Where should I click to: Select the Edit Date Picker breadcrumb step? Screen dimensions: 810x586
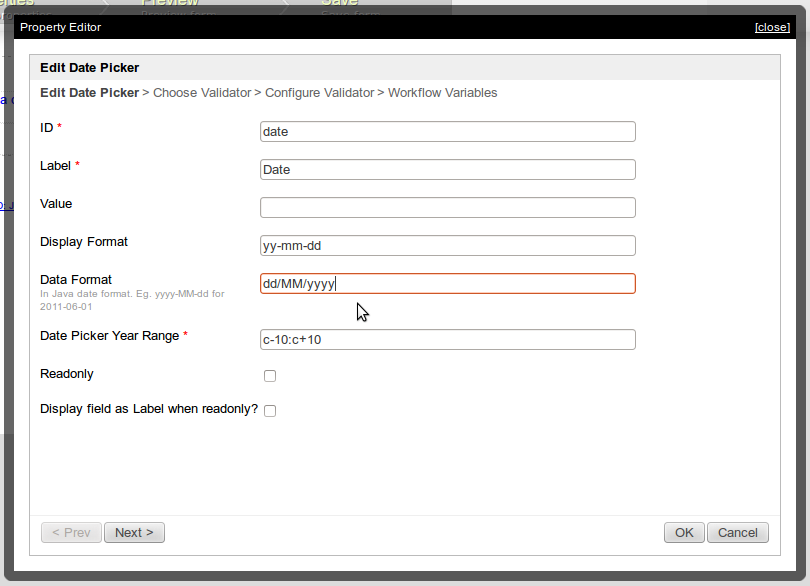(89, 93)
